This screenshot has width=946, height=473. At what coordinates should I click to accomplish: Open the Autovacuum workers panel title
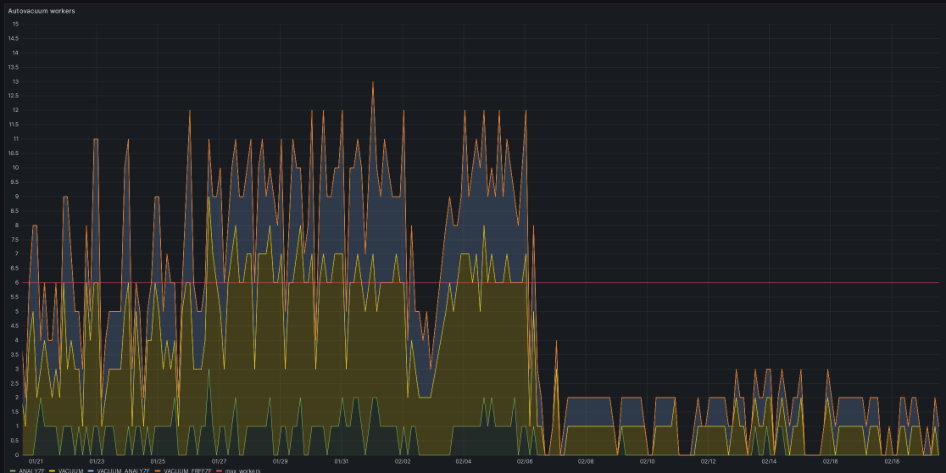pyautogui.click(x=42, y=11)
